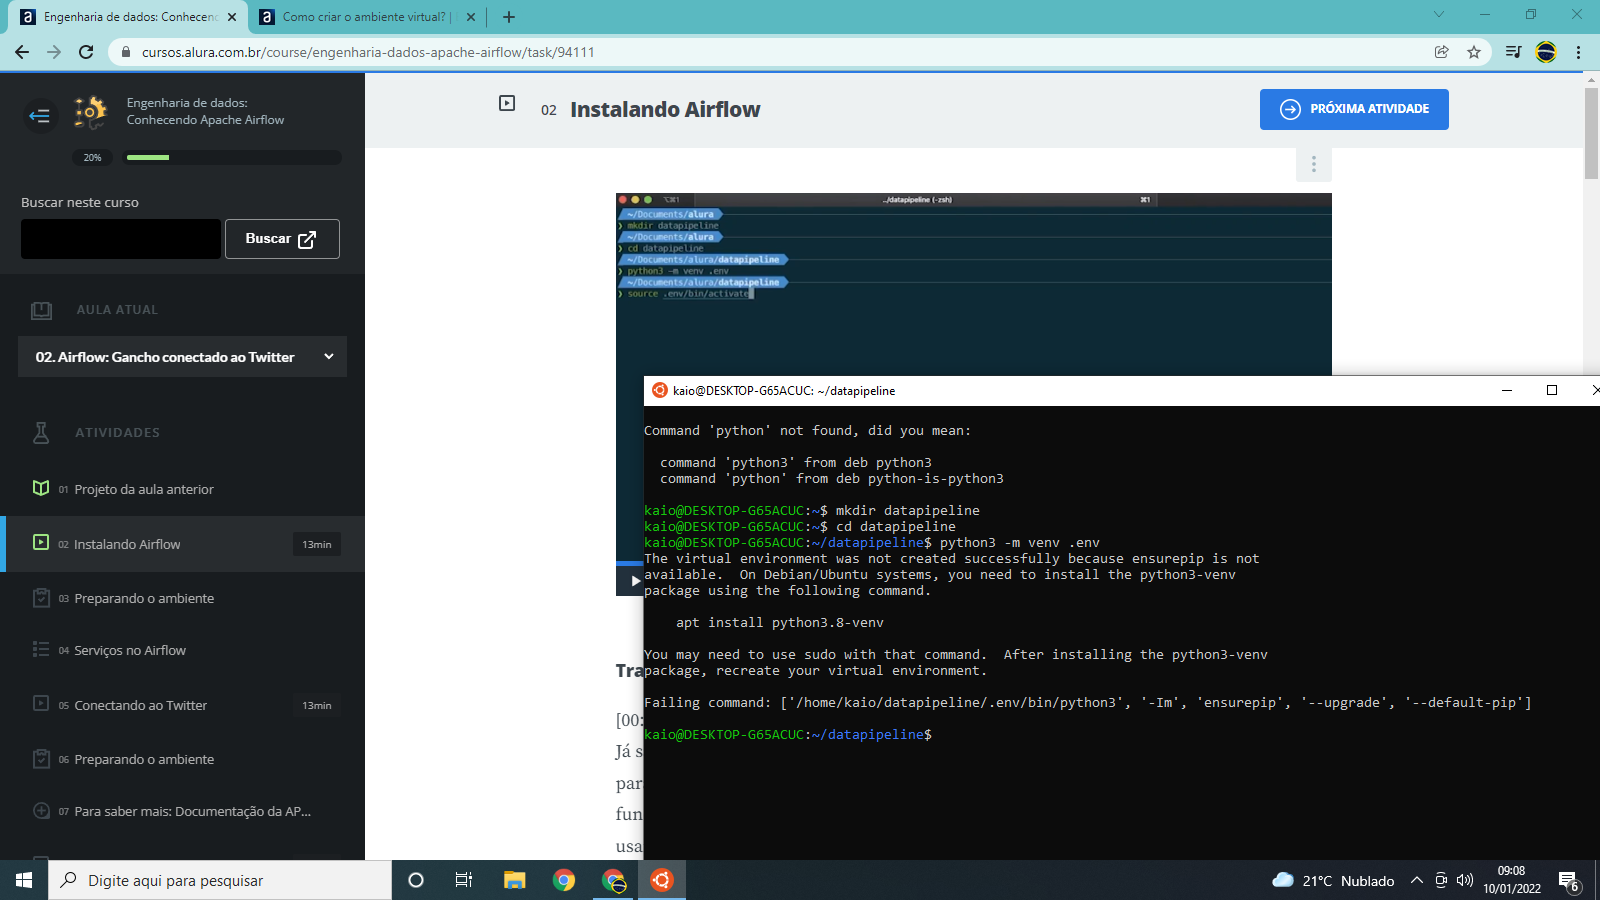1600x900 pixels.
Task: Reload the current page
Action: (86, 52)
